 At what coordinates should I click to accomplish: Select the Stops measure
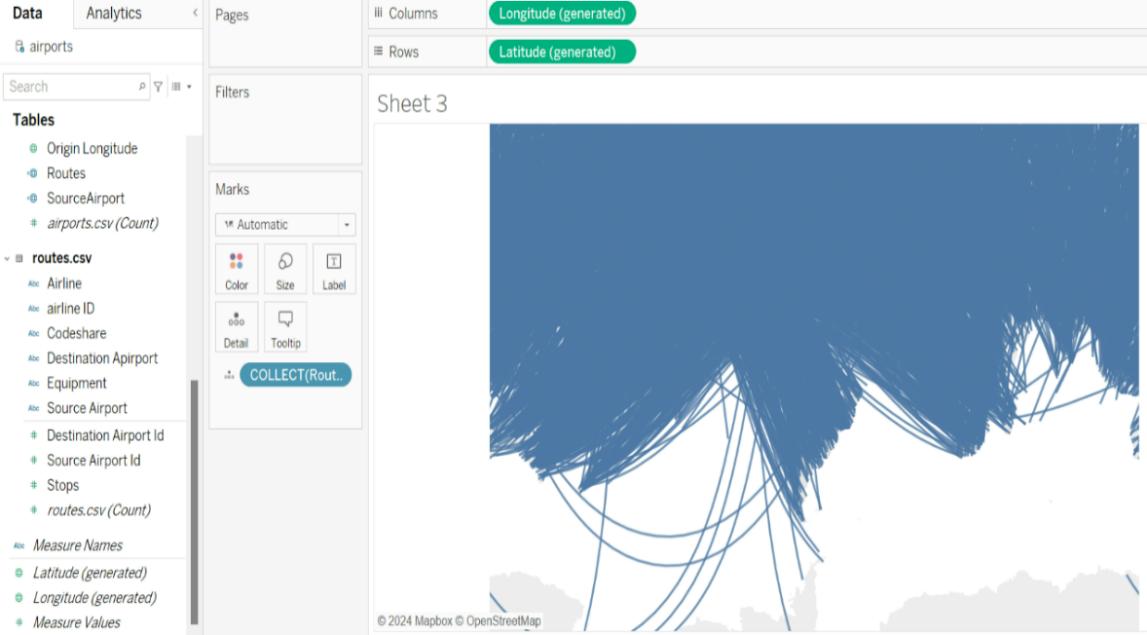click(63, 485)
